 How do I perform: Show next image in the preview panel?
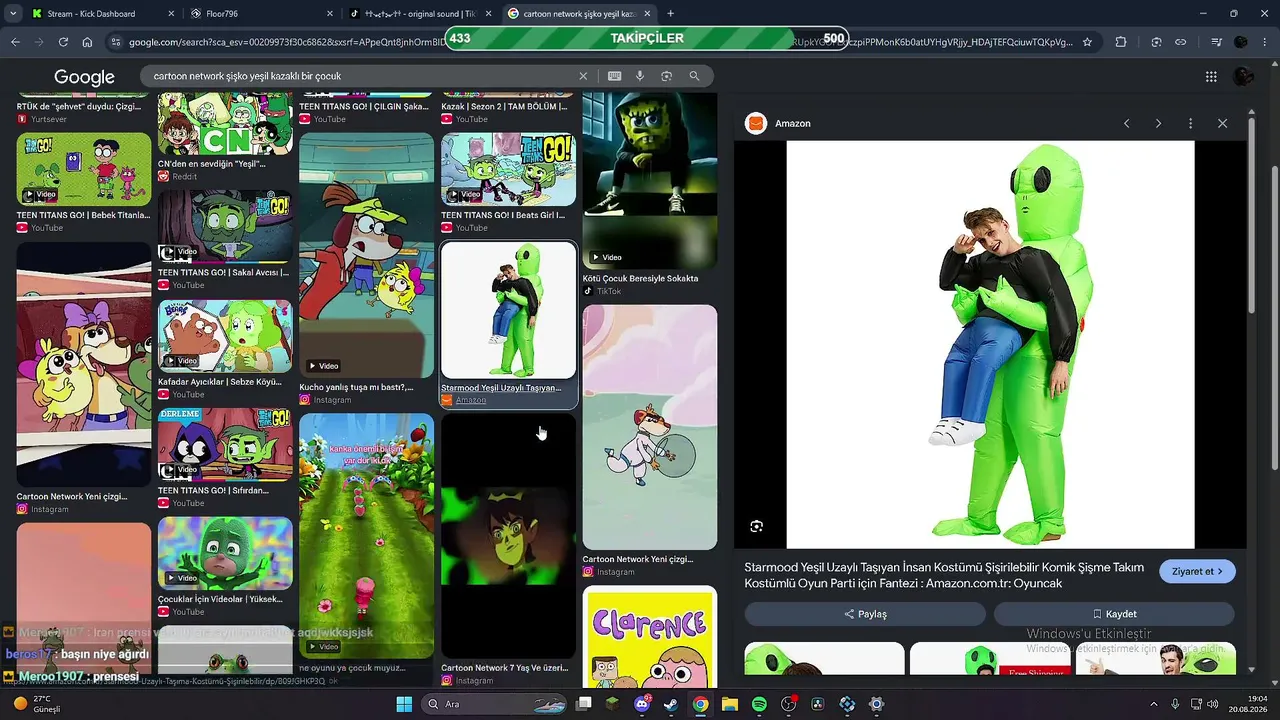(1158, 123)
